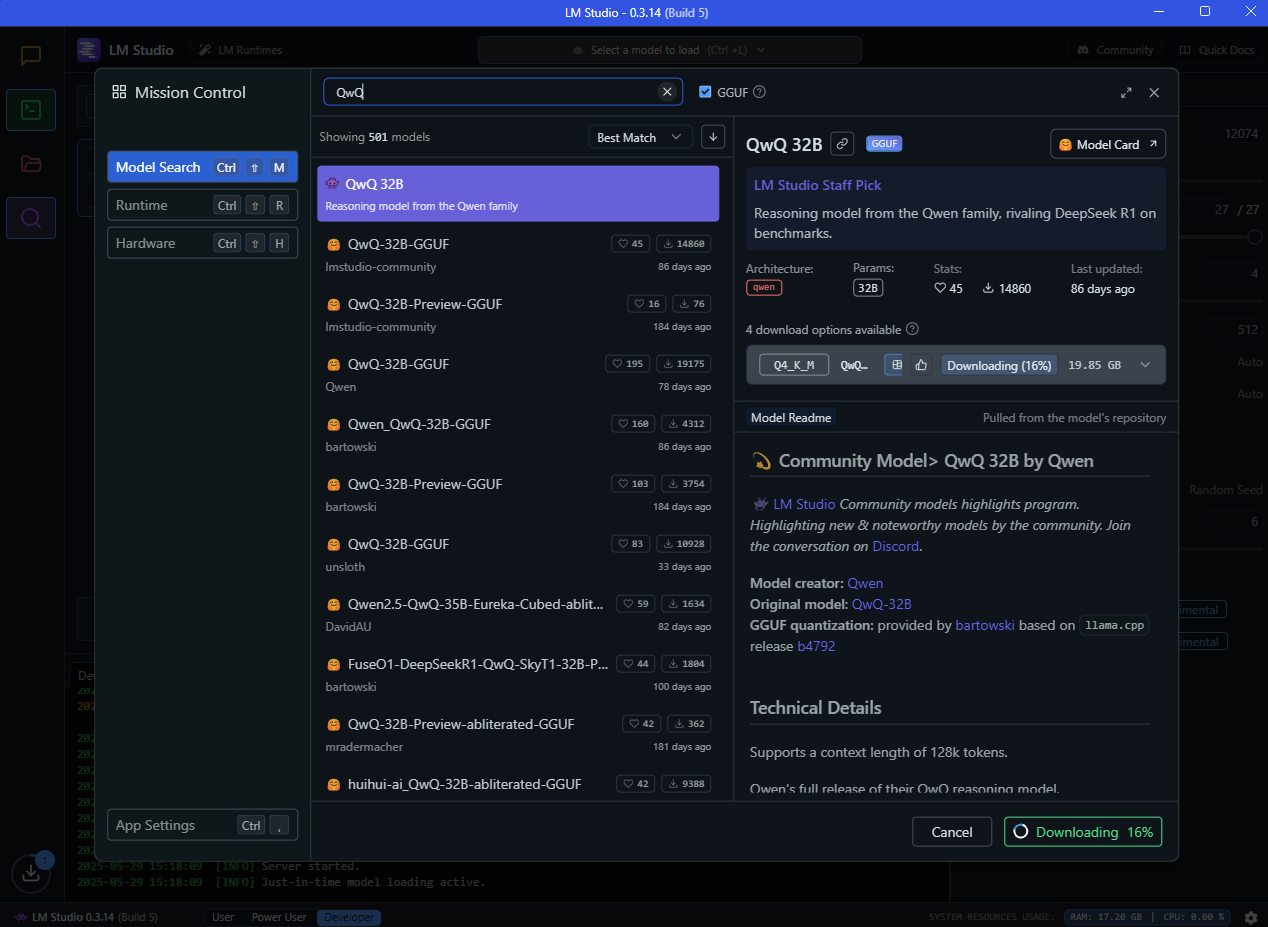Open the Best Match sort dropdown
The height and width of the screenshot is (927, 1268).
(640, 137)
